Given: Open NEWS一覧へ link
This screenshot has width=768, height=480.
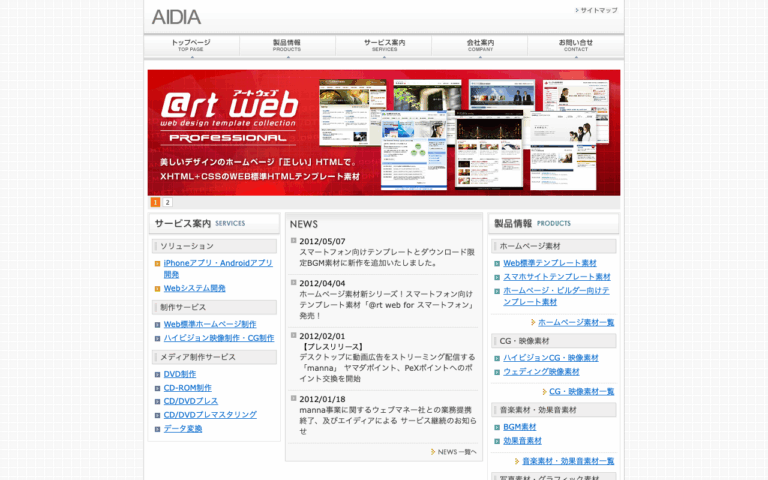Looking at the screenshot, I should [x=456, y=452].
